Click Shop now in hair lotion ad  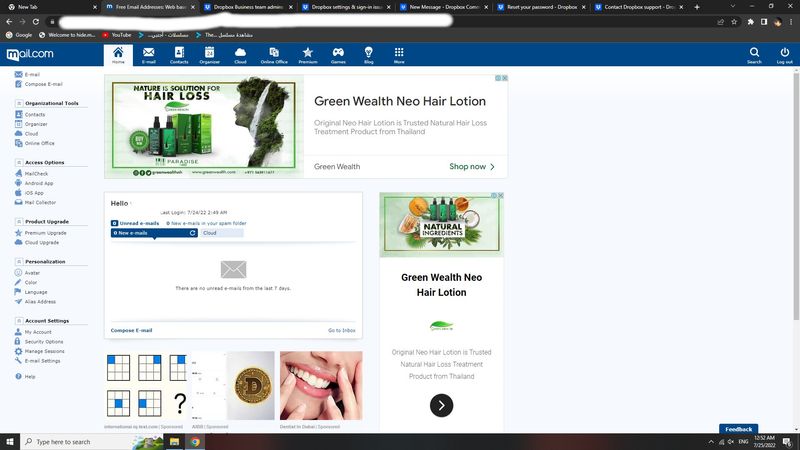click(472, 166)
